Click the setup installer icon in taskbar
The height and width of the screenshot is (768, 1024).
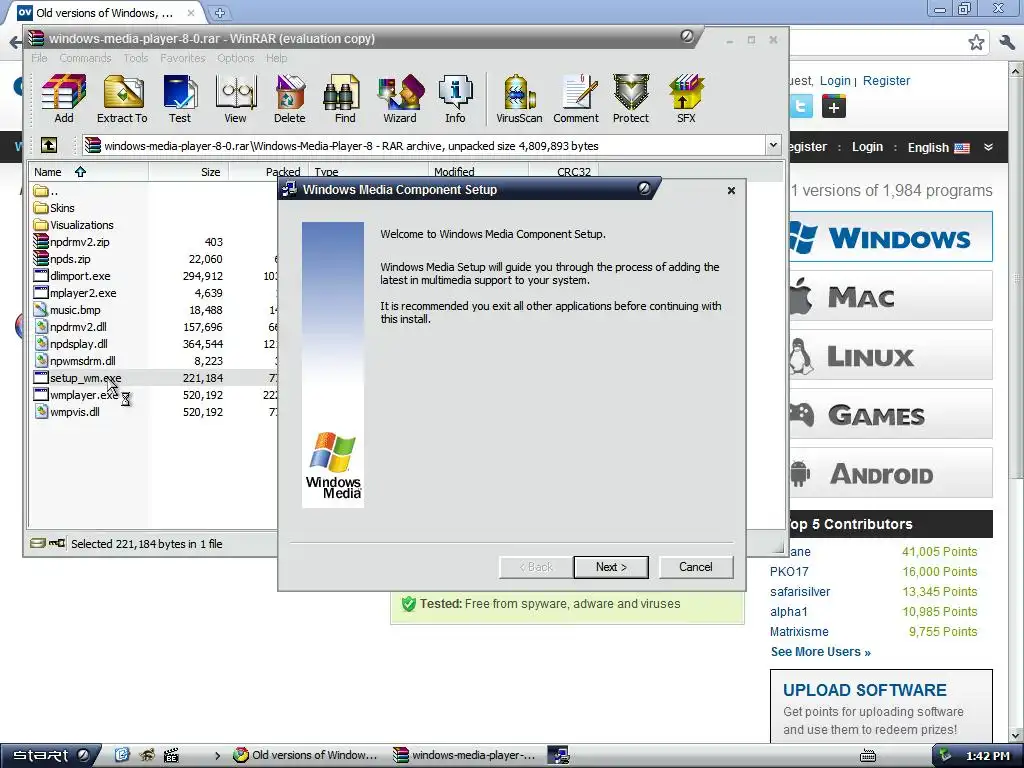[x=558, y=755]
